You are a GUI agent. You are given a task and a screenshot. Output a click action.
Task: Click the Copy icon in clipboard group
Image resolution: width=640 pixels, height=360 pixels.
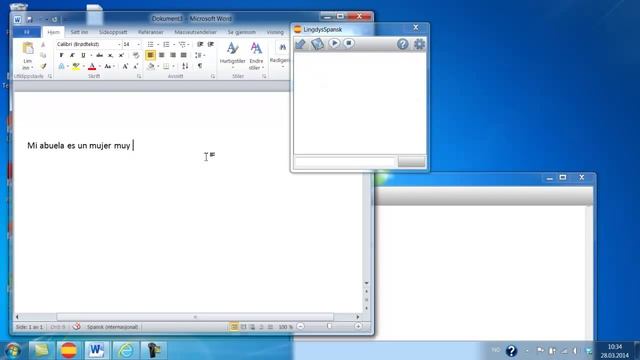pos(43,55)
